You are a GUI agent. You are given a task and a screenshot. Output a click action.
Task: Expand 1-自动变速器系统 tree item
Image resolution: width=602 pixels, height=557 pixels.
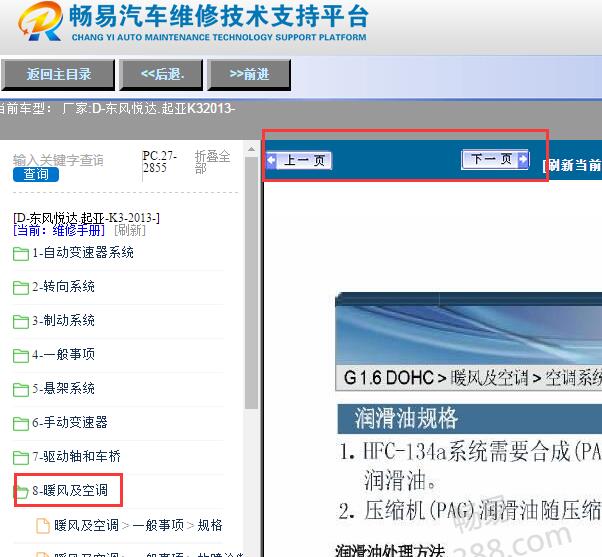(x=83, y=253)
